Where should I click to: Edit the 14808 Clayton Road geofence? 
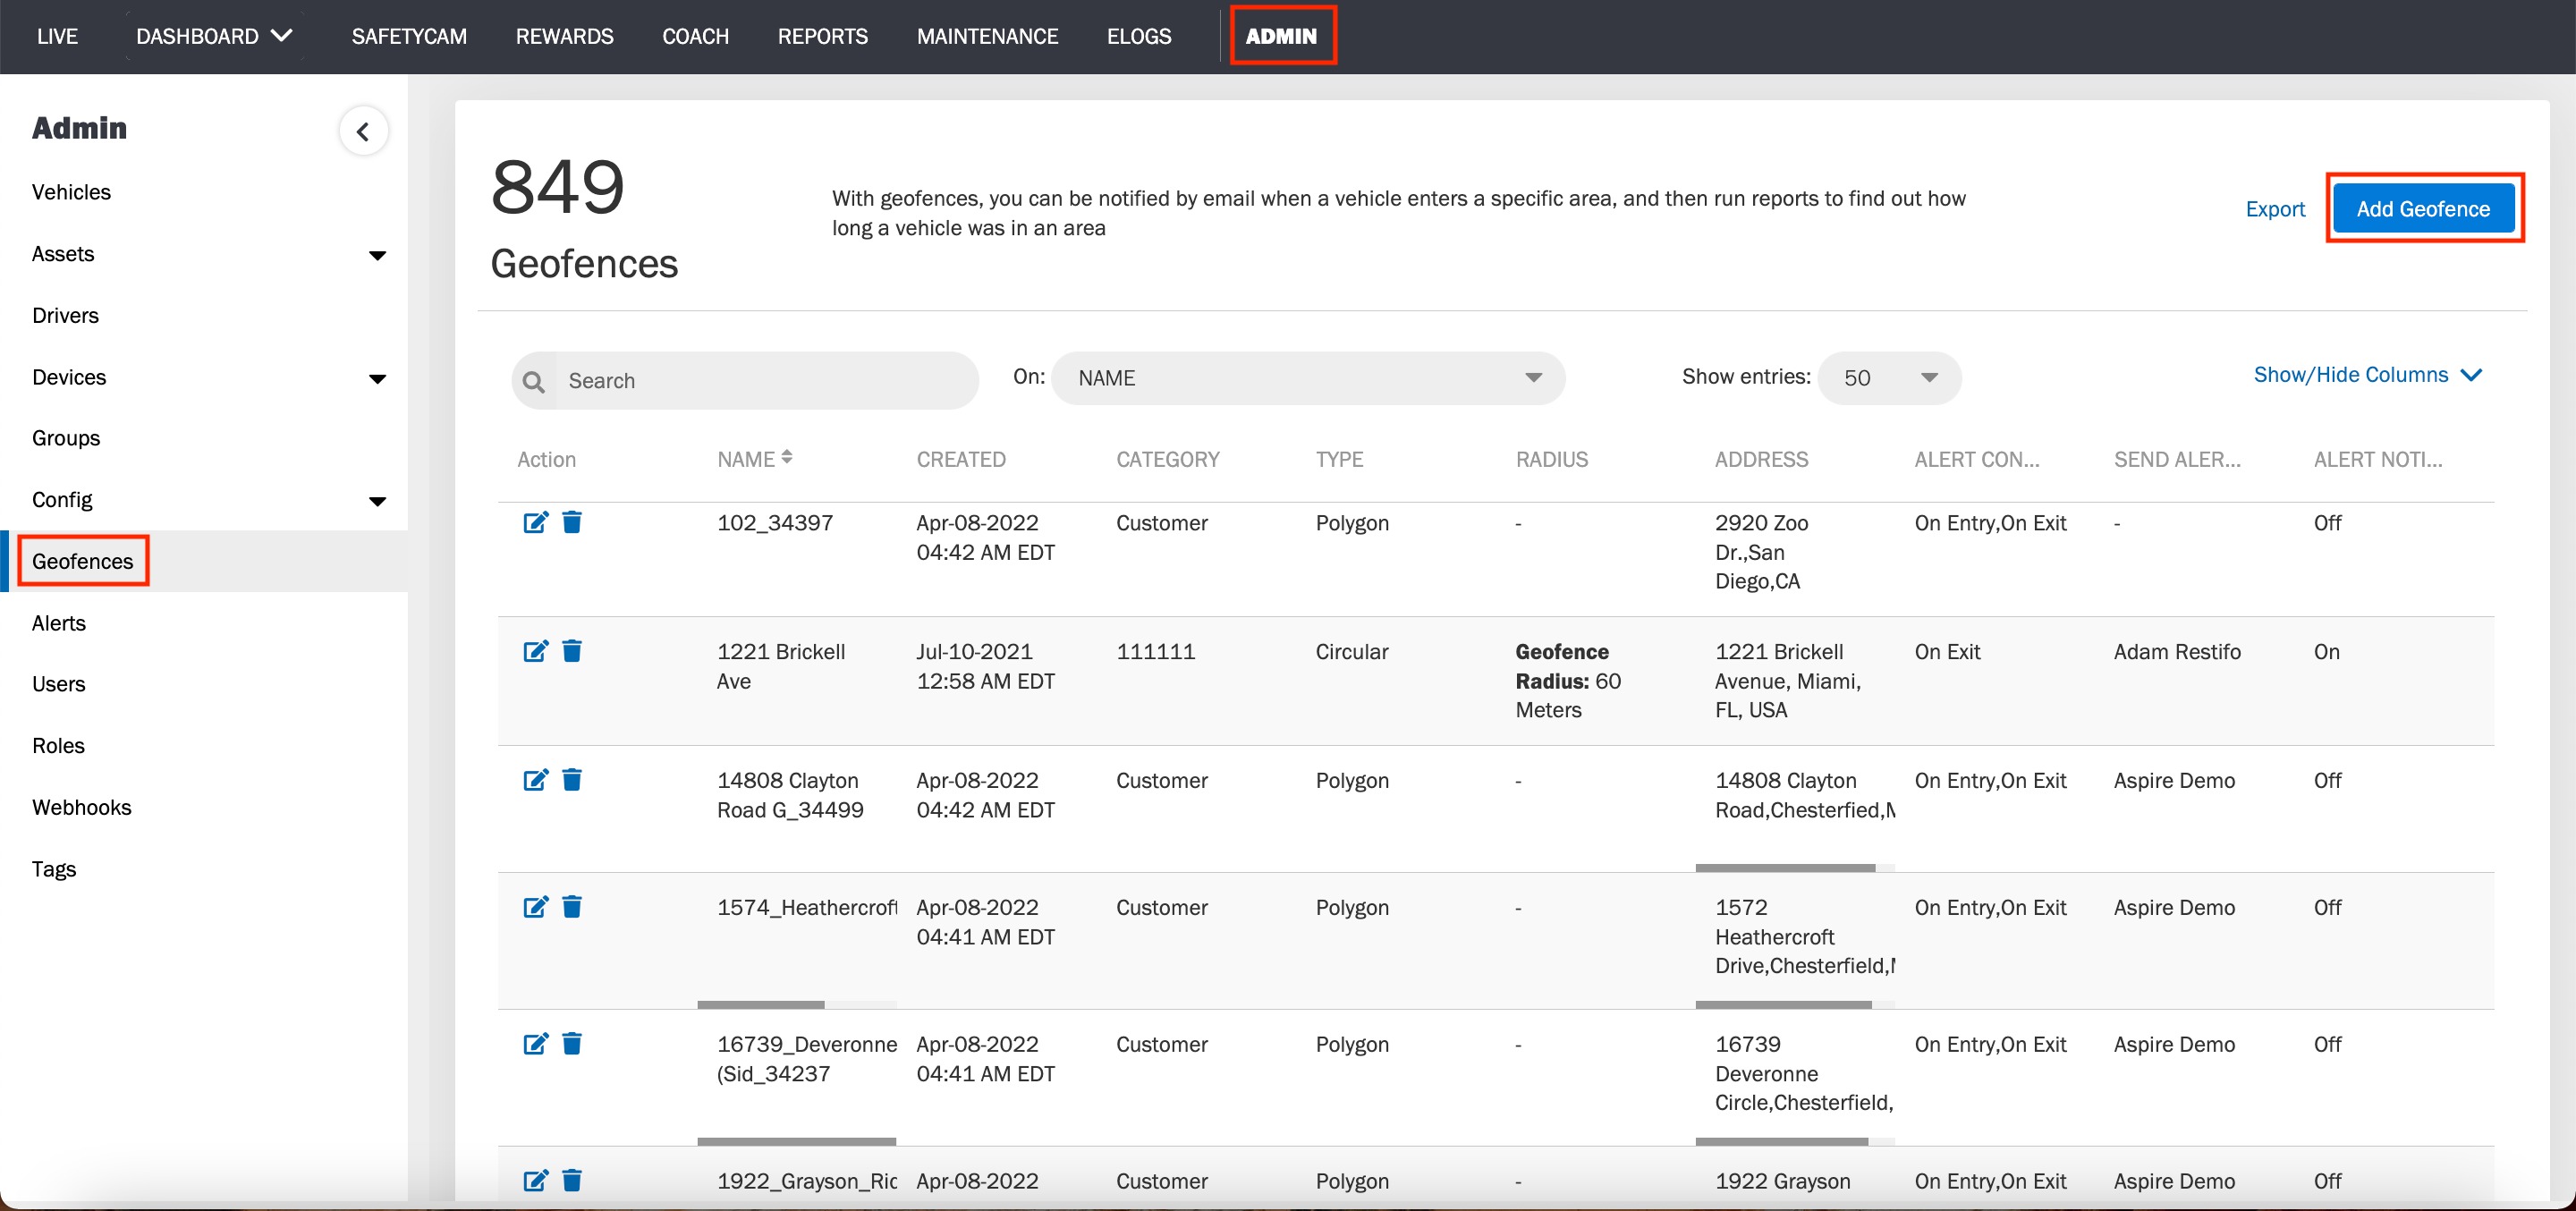(x=535, y=779)
